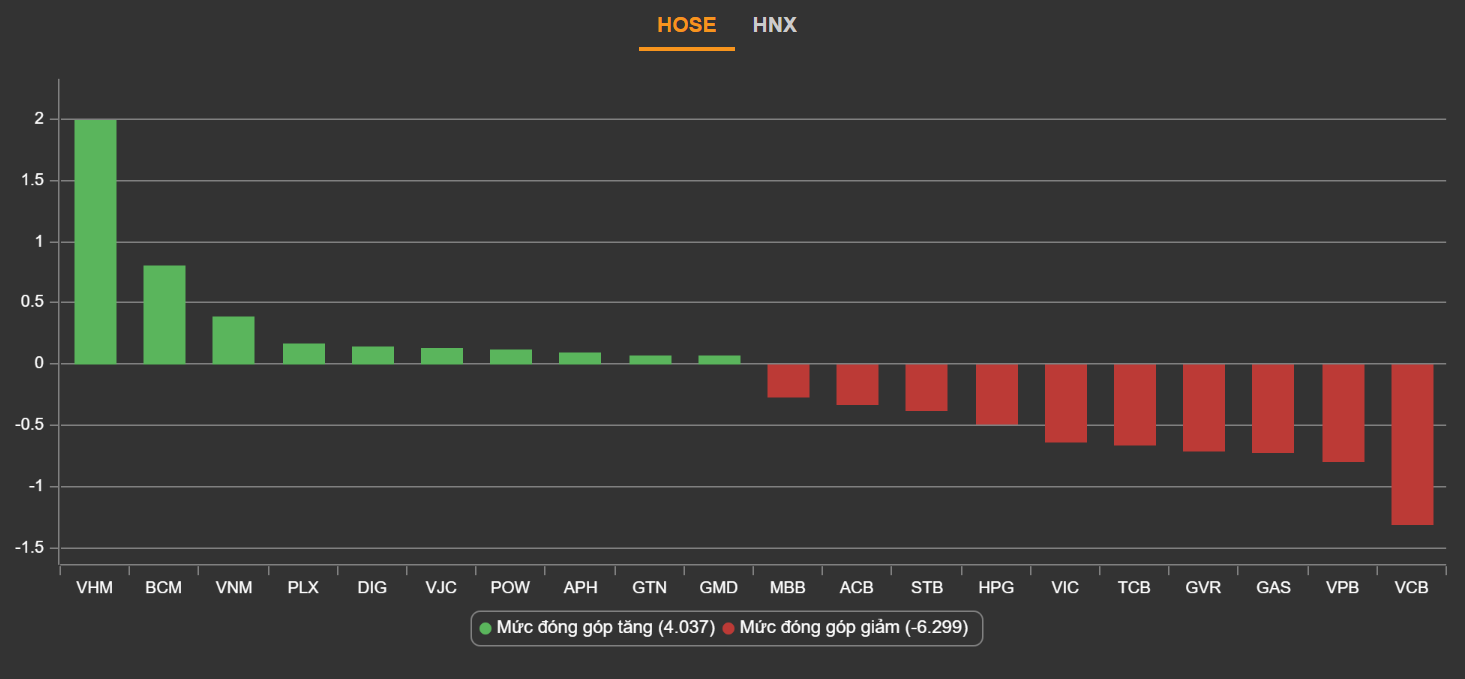Click the DIG x-axis label
The image size is (1465, 679).
pos(372,588)
